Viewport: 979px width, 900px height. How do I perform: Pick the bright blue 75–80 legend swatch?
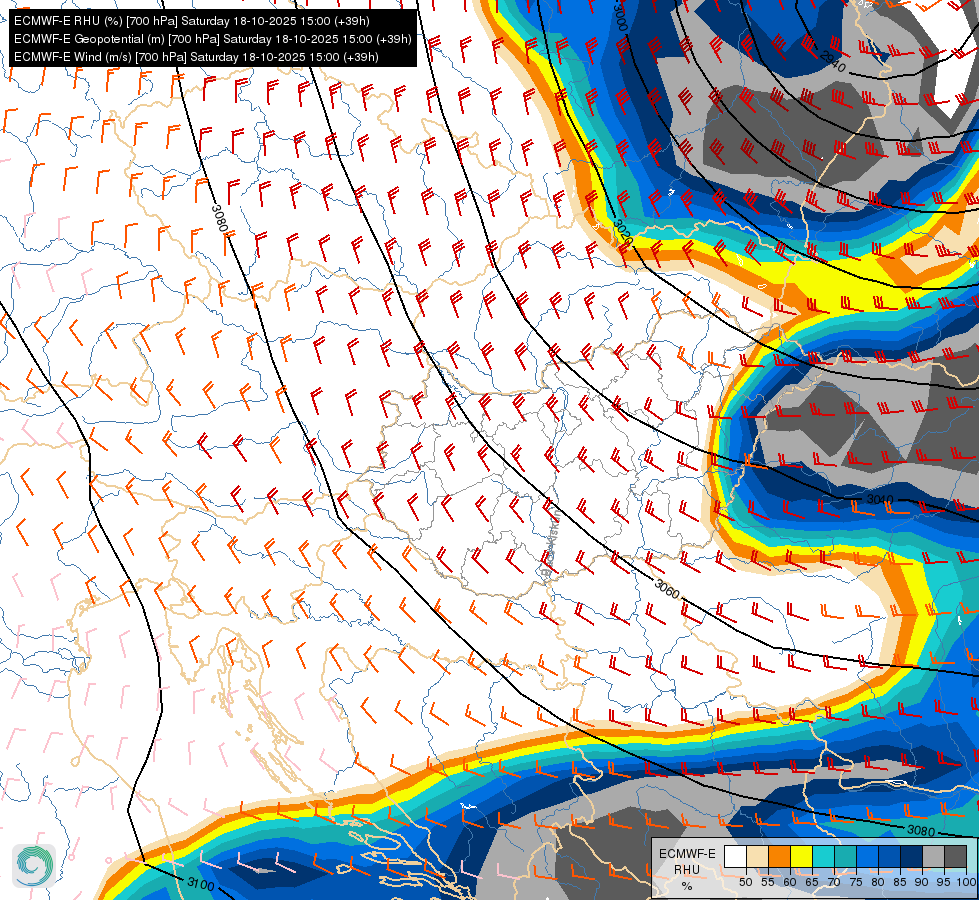[868, 856]
